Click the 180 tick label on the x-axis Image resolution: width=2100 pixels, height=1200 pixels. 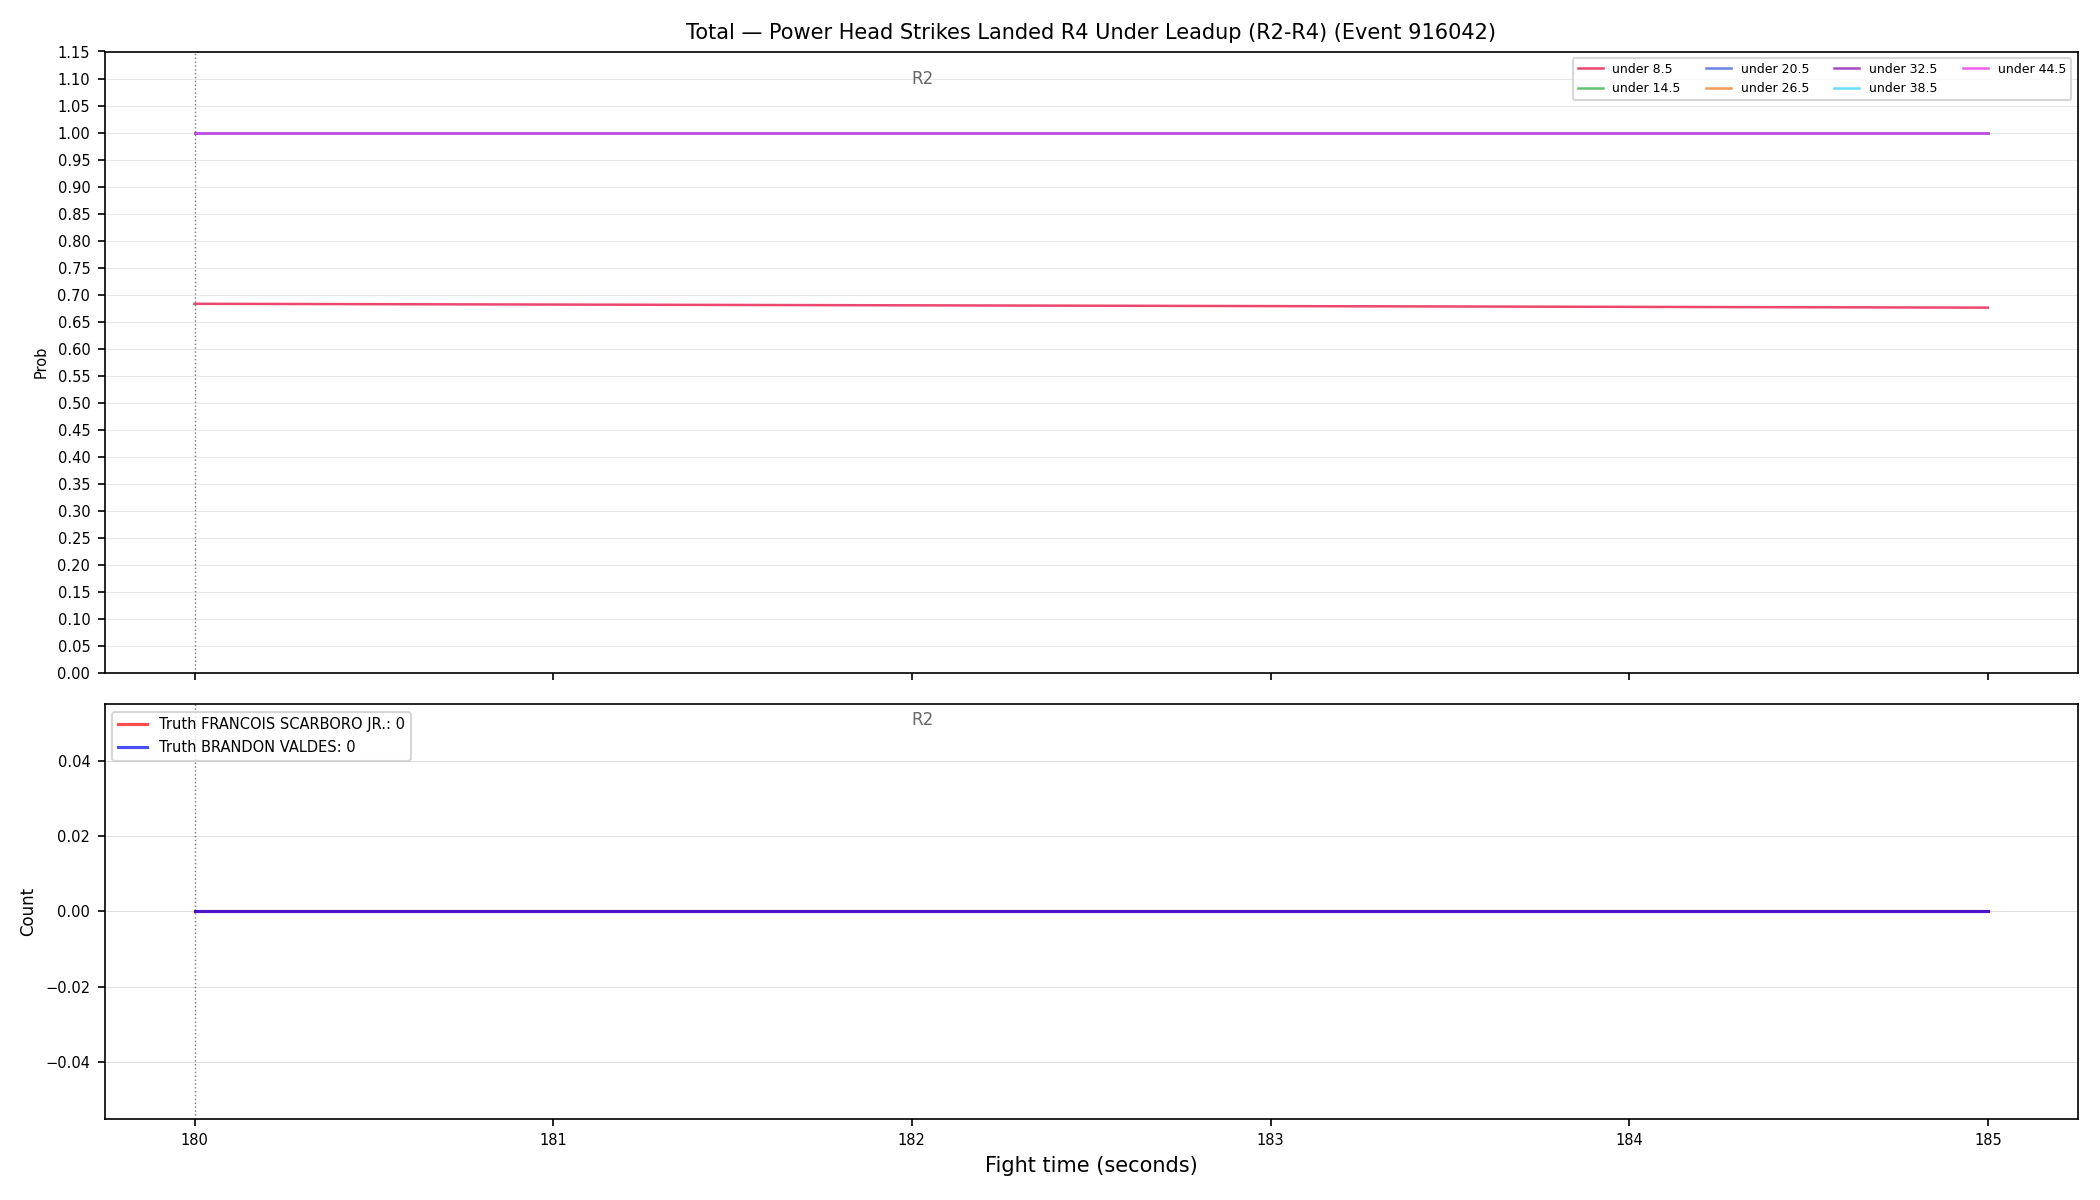pyautogui.click(x=194, y=1139)
